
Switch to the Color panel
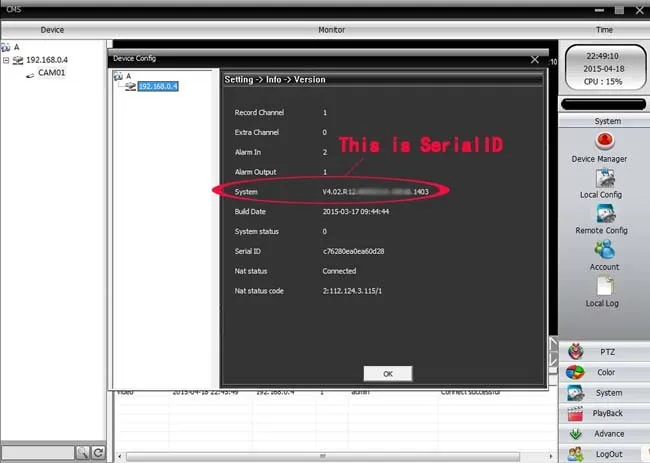(x=604, y=372)
